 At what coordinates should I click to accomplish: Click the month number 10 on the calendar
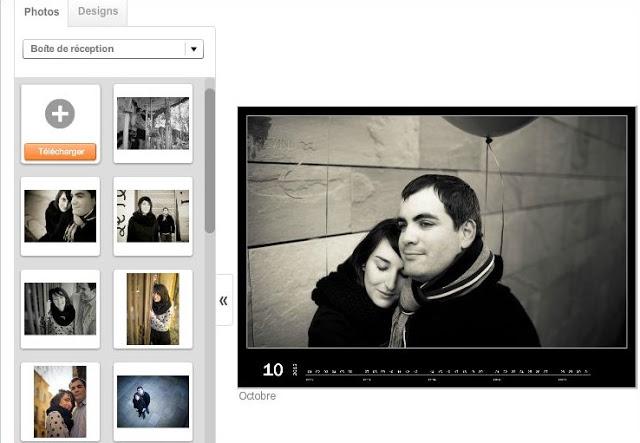273,370
